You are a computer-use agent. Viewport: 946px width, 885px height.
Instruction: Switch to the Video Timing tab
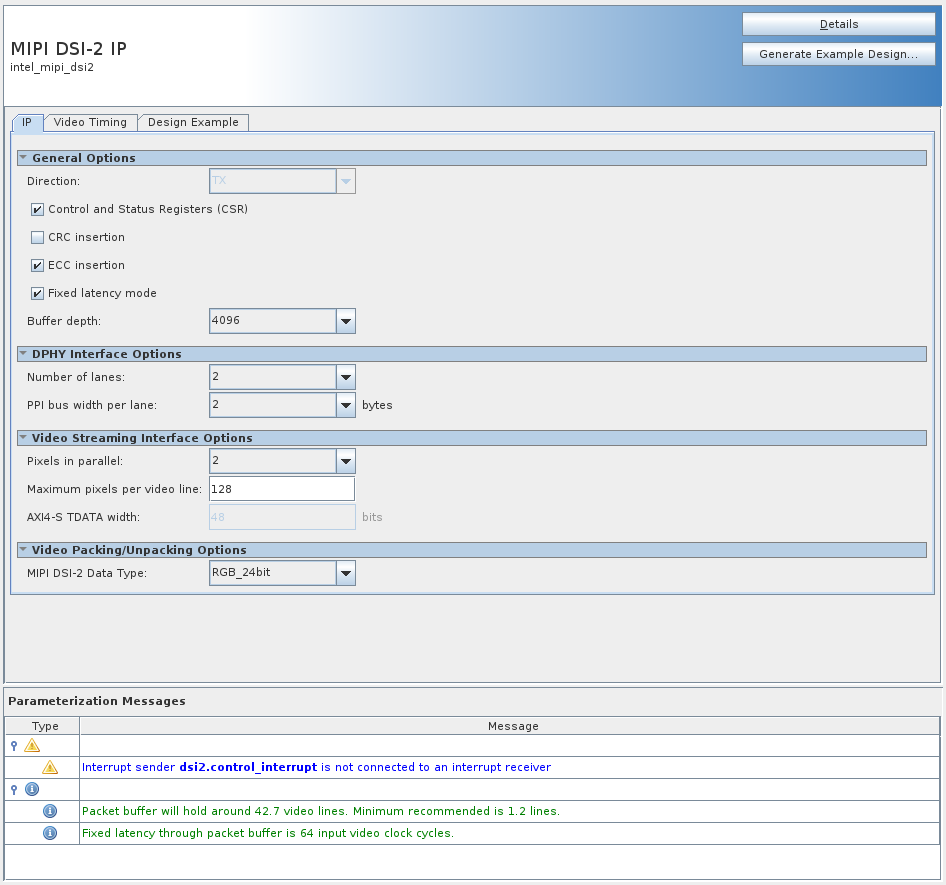pos(90,122)
